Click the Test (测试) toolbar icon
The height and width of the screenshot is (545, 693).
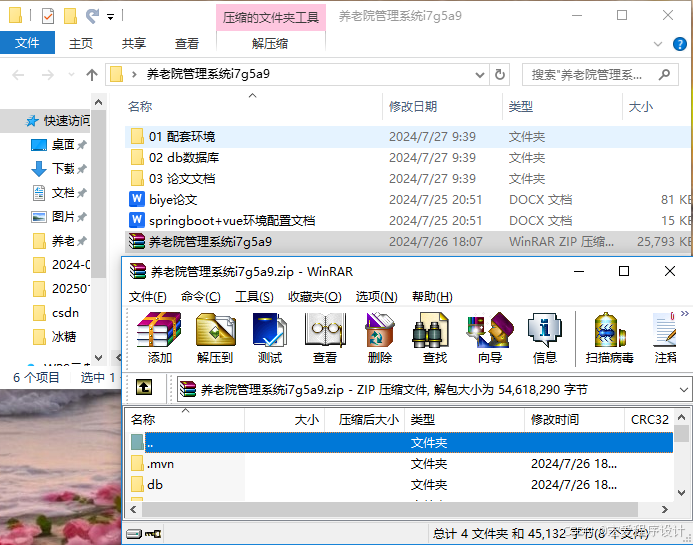click(270, 338)
